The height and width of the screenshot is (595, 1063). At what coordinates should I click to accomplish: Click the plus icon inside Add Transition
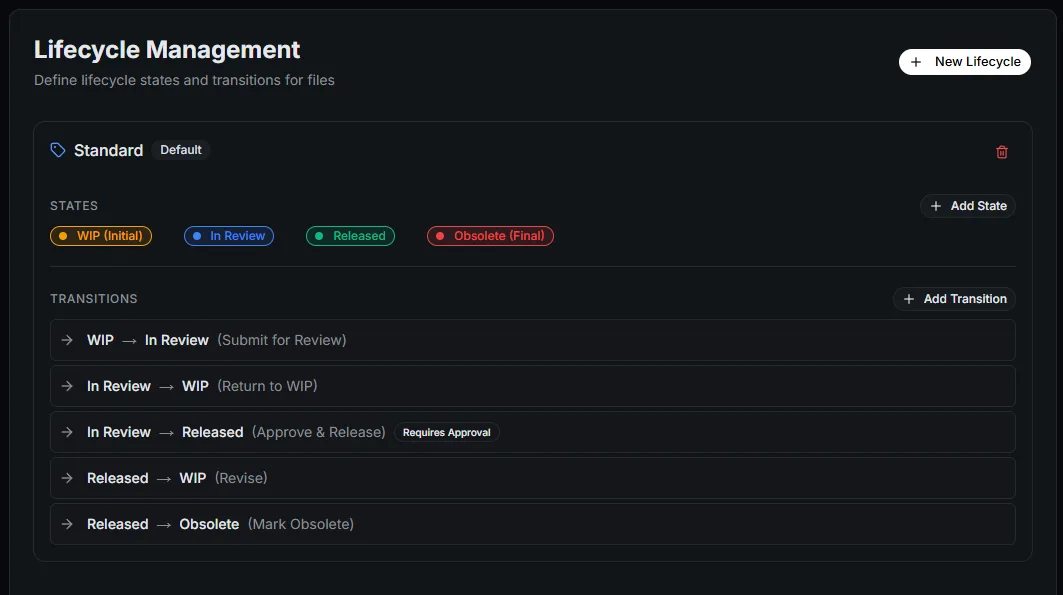[909, 299]
